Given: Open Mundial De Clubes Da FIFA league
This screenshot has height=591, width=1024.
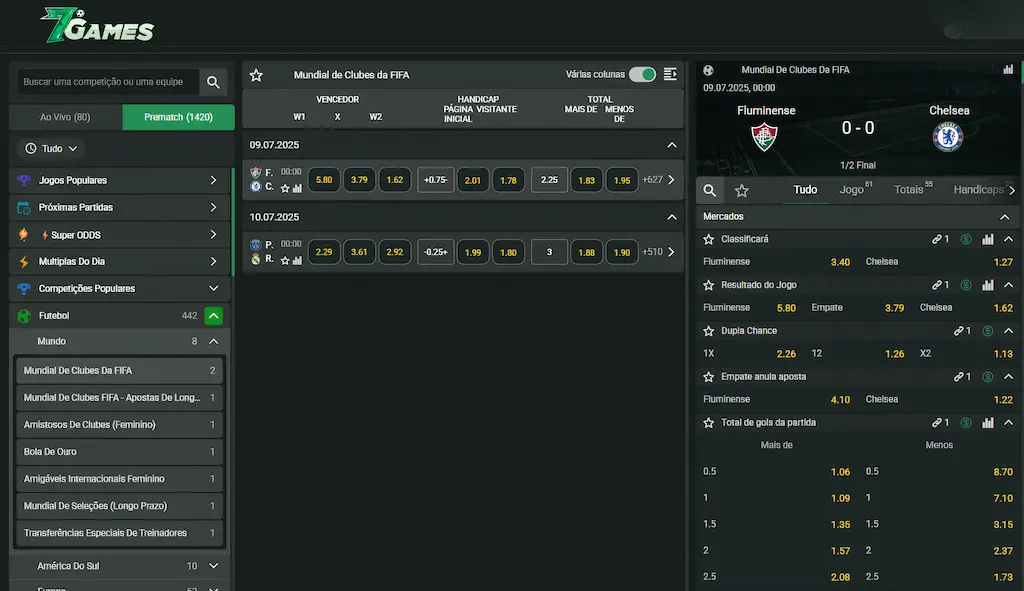Looking at the screenshot, I should tap(119, 371).
